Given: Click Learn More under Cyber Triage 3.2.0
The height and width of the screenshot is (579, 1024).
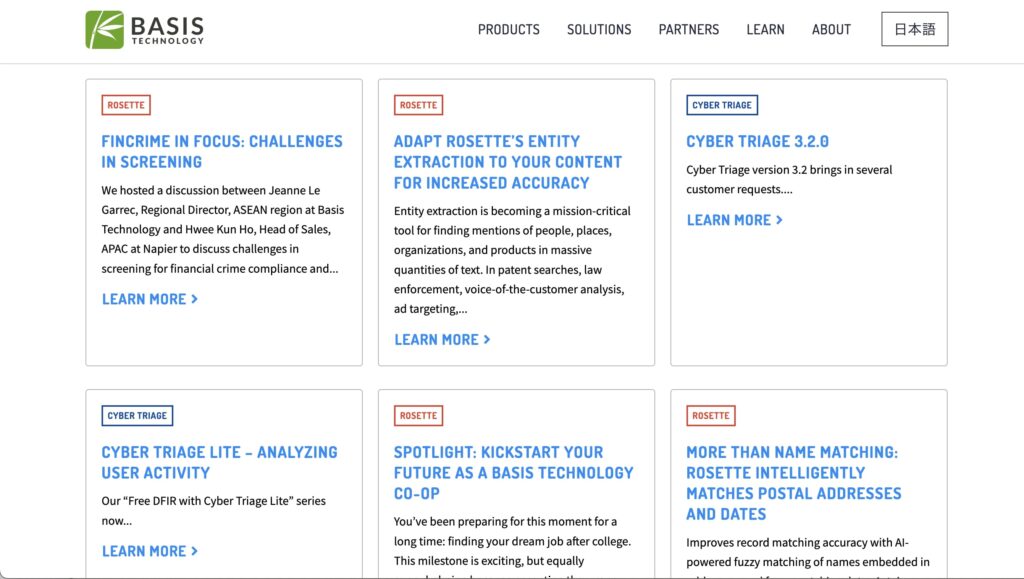Looking at the screenshot, I should (734, 220).
